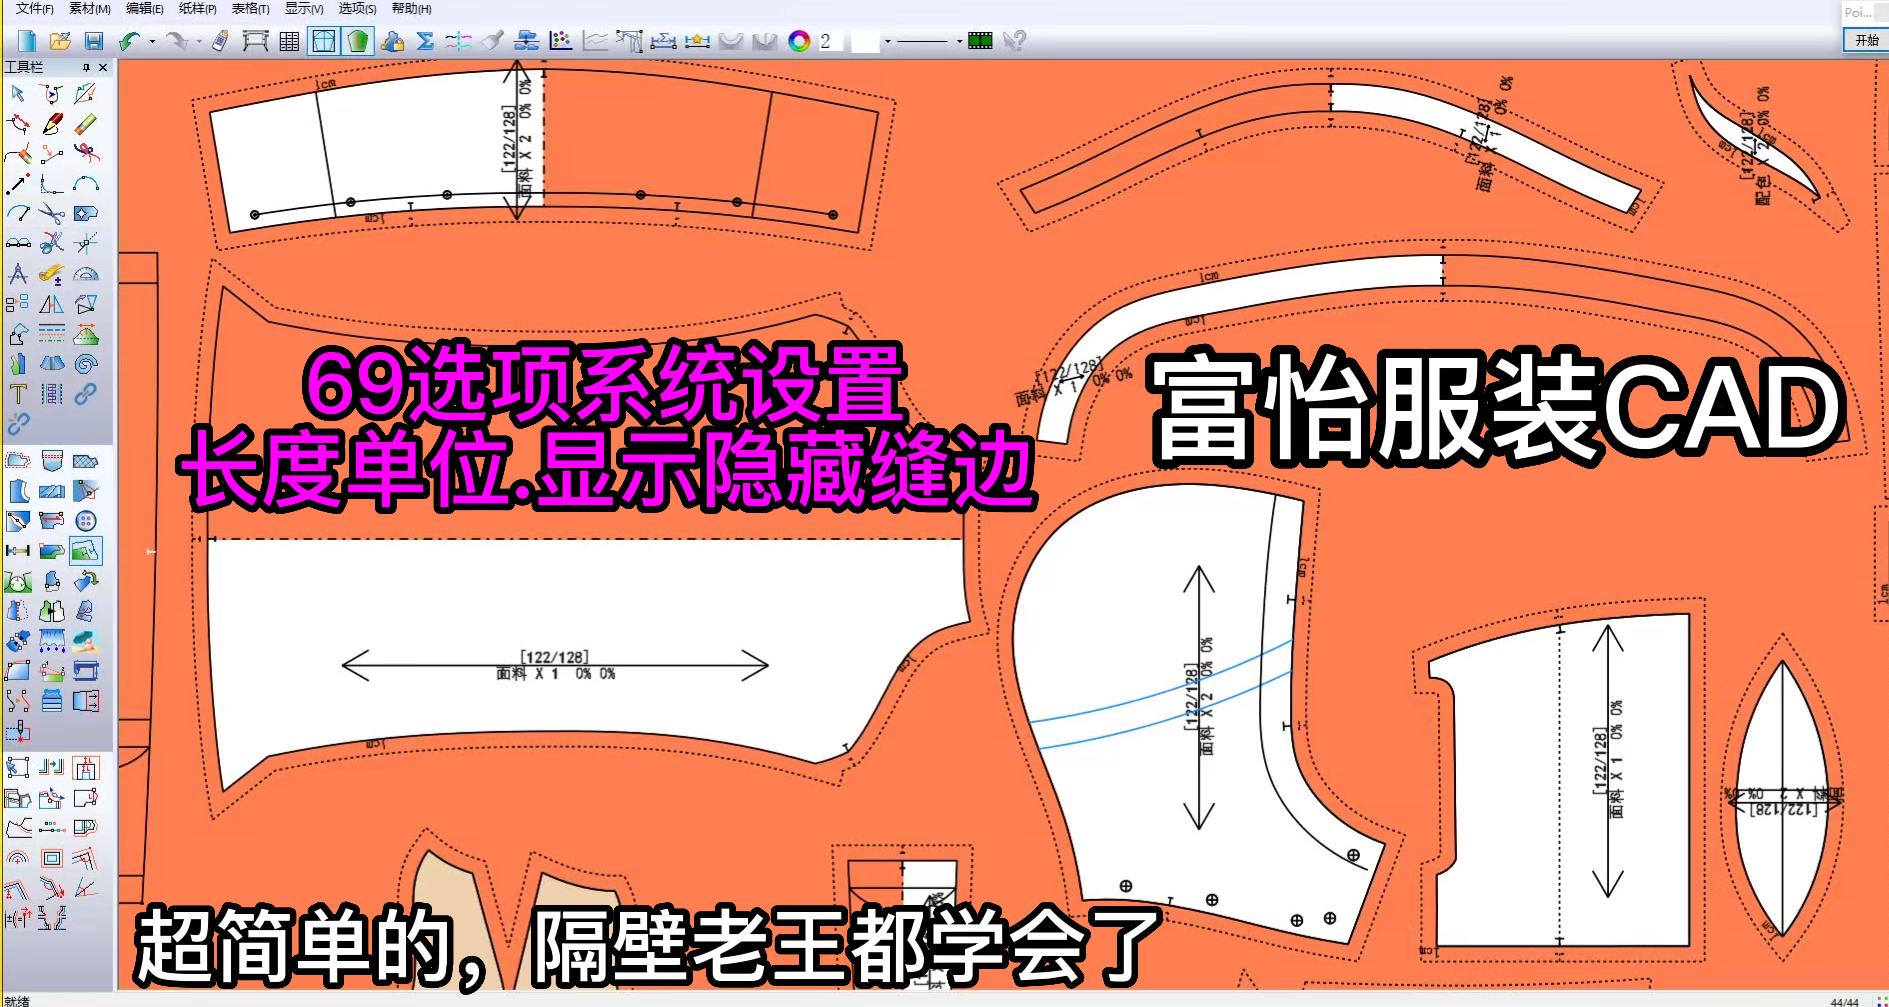
Task: Click the green Undo arrow
Action: pos(129,41)
